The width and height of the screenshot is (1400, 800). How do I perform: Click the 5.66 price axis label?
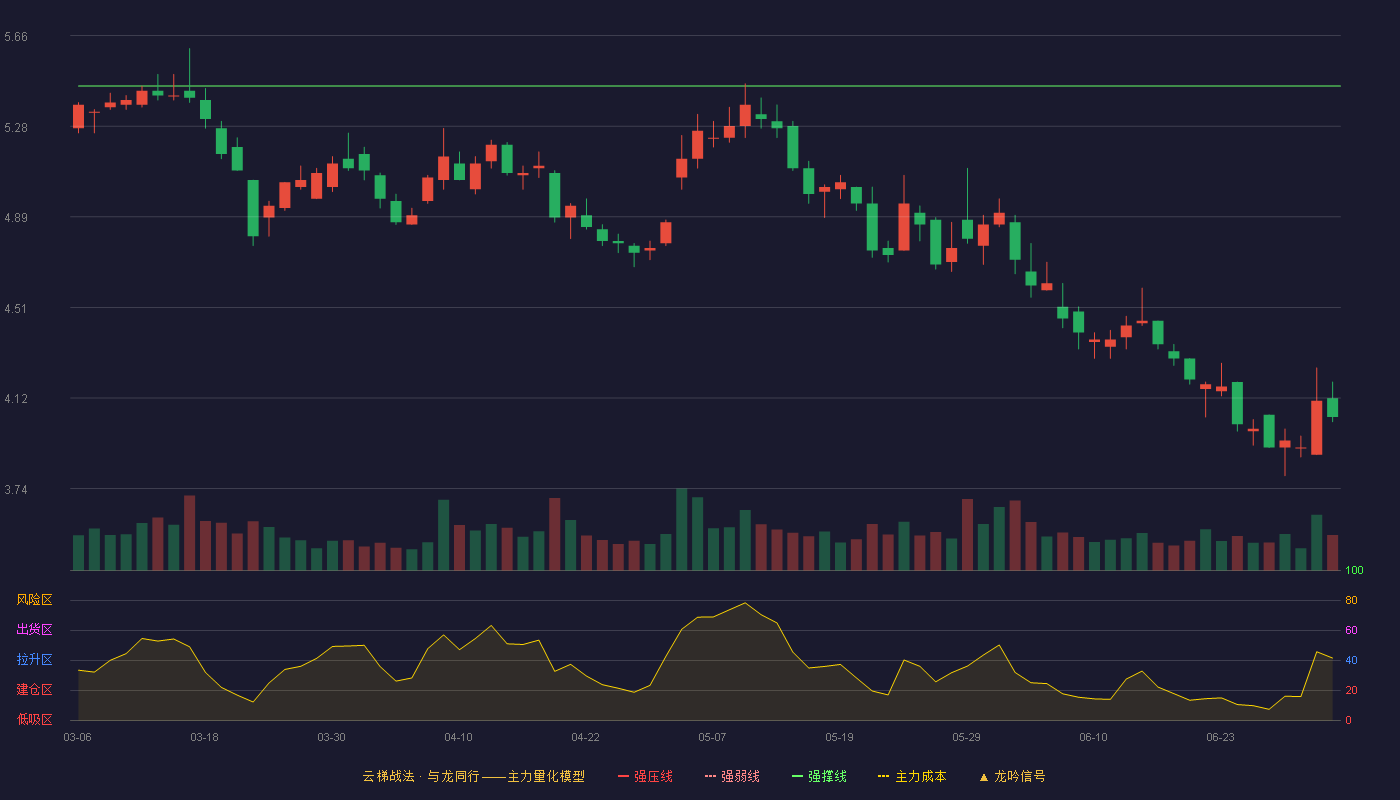tap(16, 37)
